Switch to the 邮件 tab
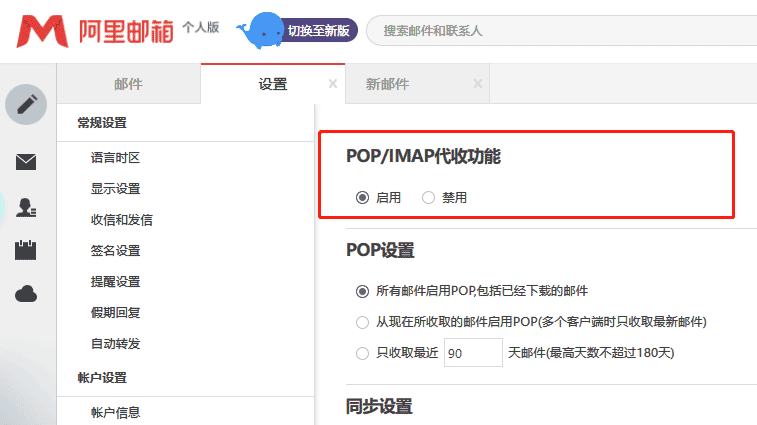 128,84
